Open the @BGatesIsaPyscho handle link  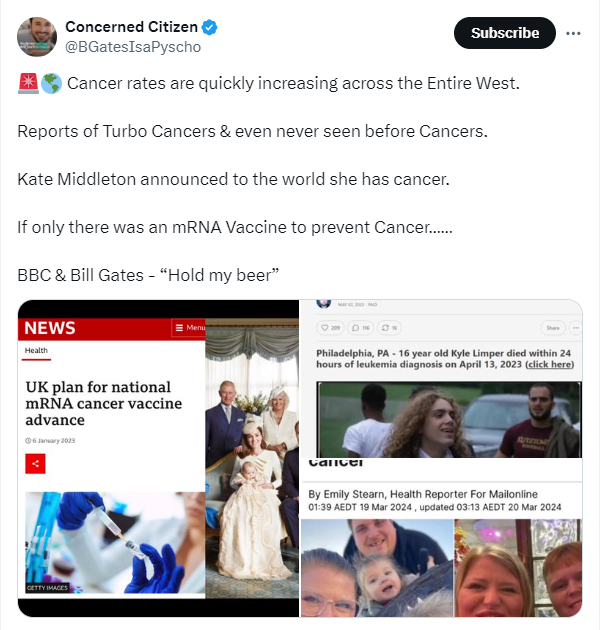click(133, 47)
